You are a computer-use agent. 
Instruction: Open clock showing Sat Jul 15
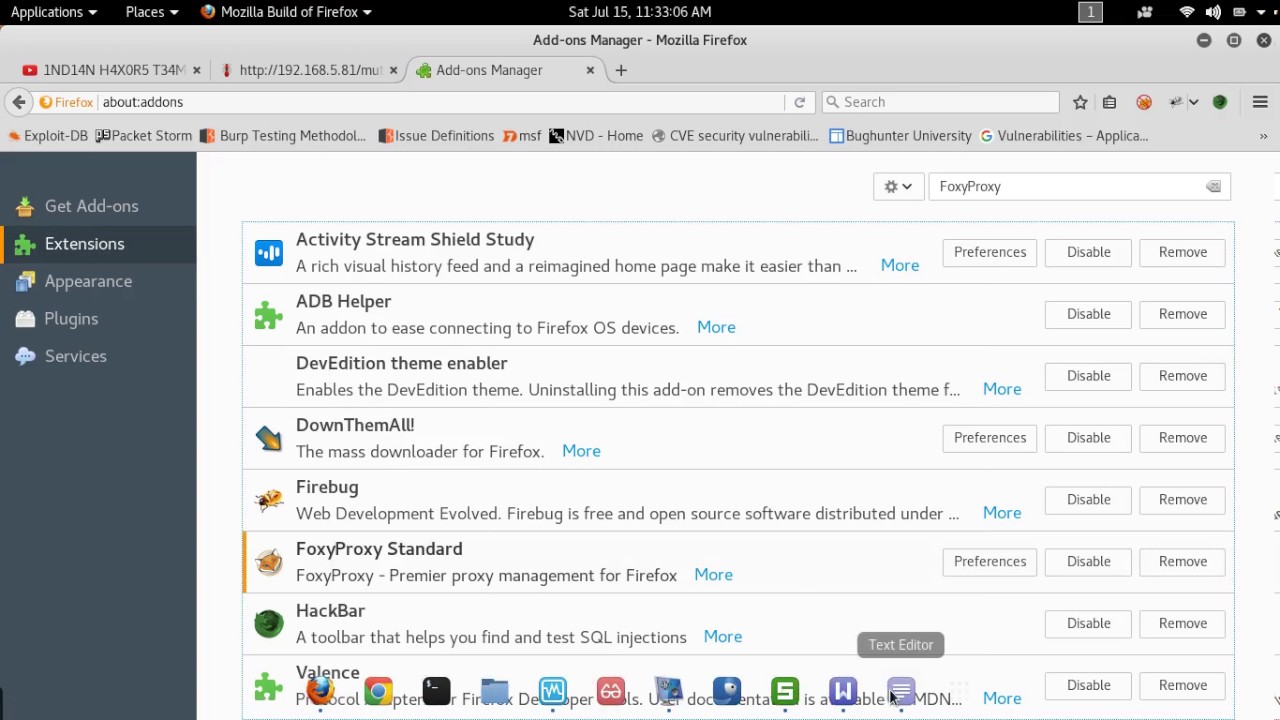click(640, 12)
